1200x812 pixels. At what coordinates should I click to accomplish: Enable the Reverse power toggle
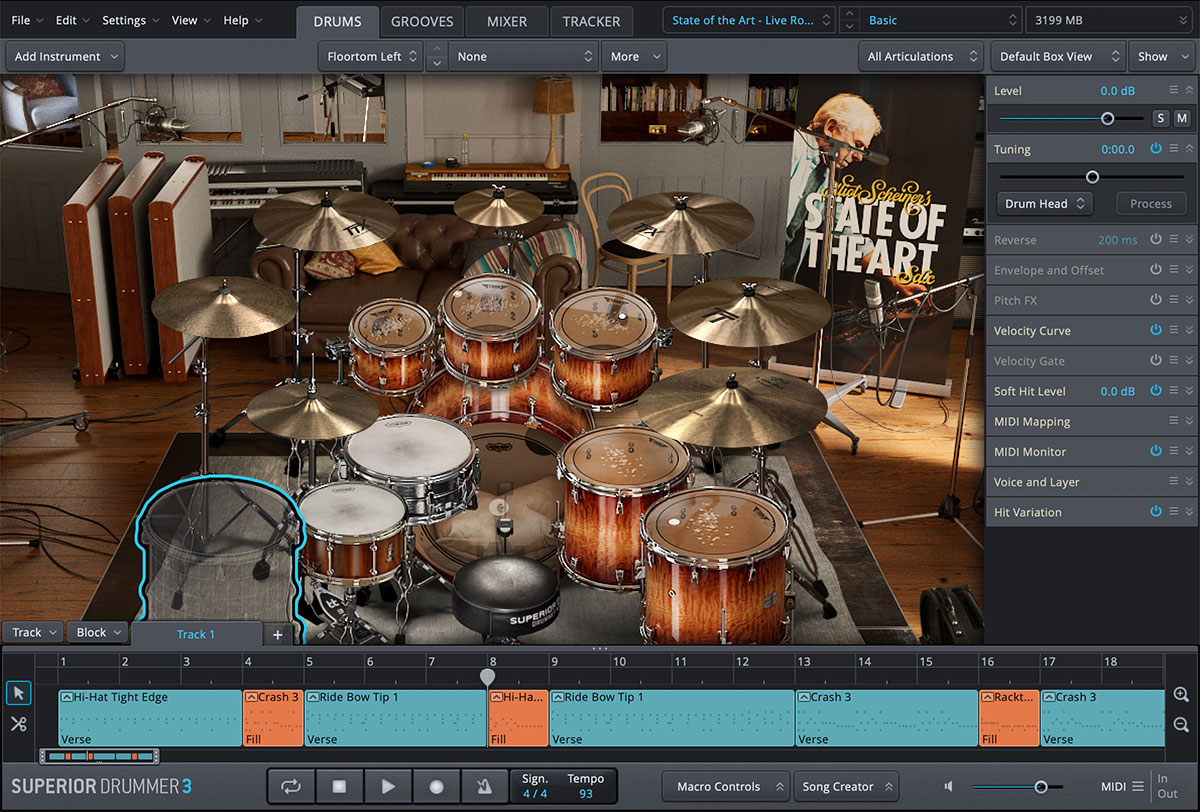[1156, 240]
